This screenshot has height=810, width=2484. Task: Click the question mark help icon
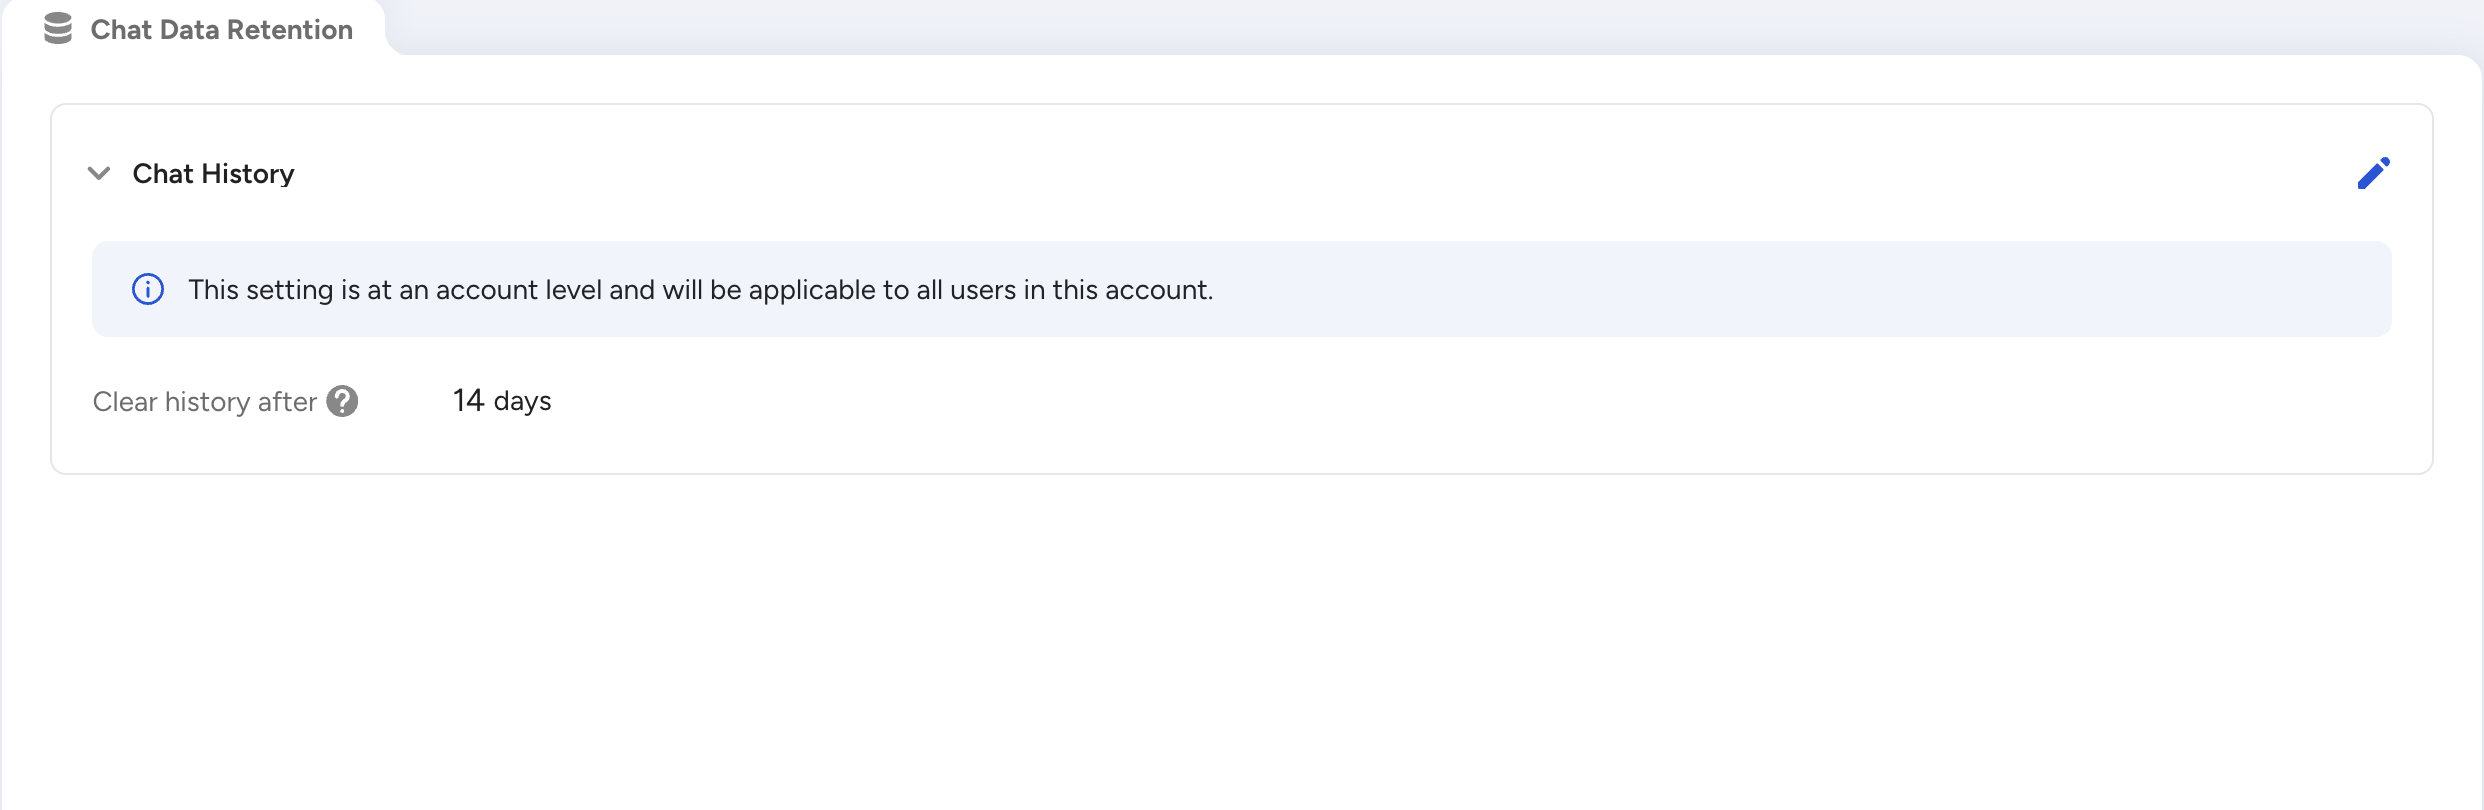pos(342,401)
